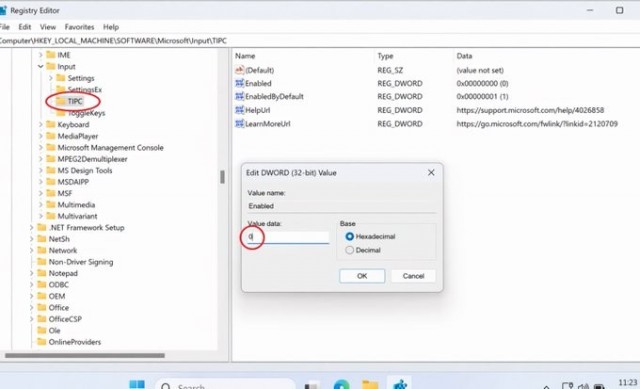Viewport: 640px width, 389px height.
Task: Select the Input folder icon
Action: point(51,66)
